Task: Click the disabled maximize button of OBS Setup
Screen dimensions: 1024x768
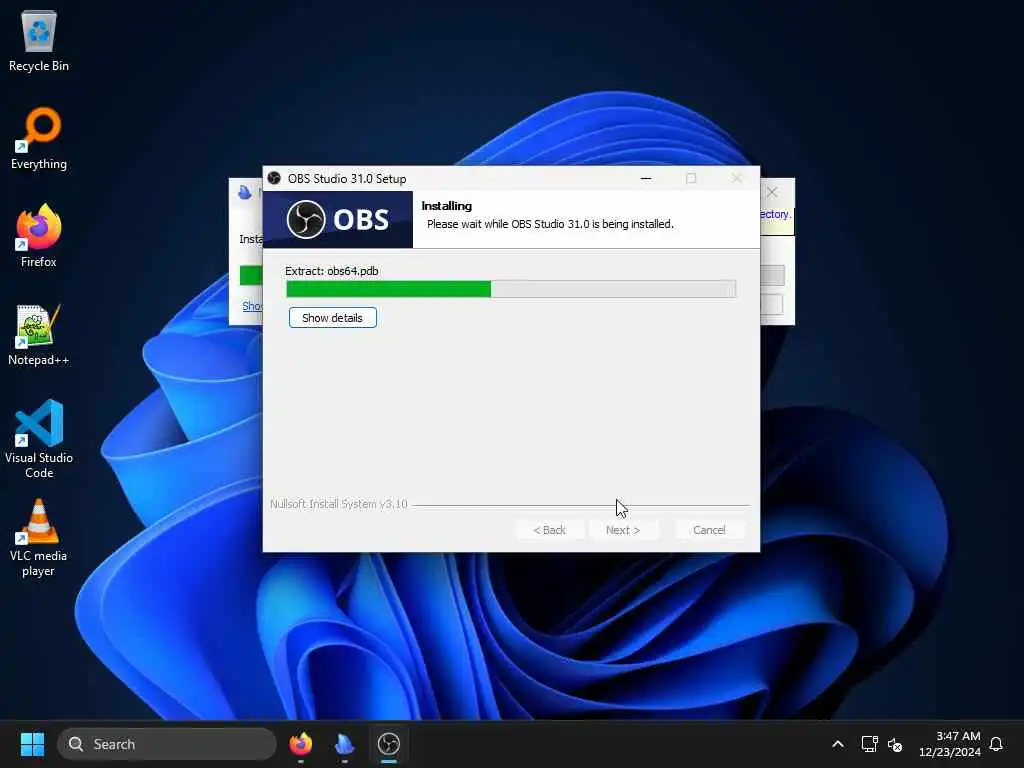Action: point(691,178)
